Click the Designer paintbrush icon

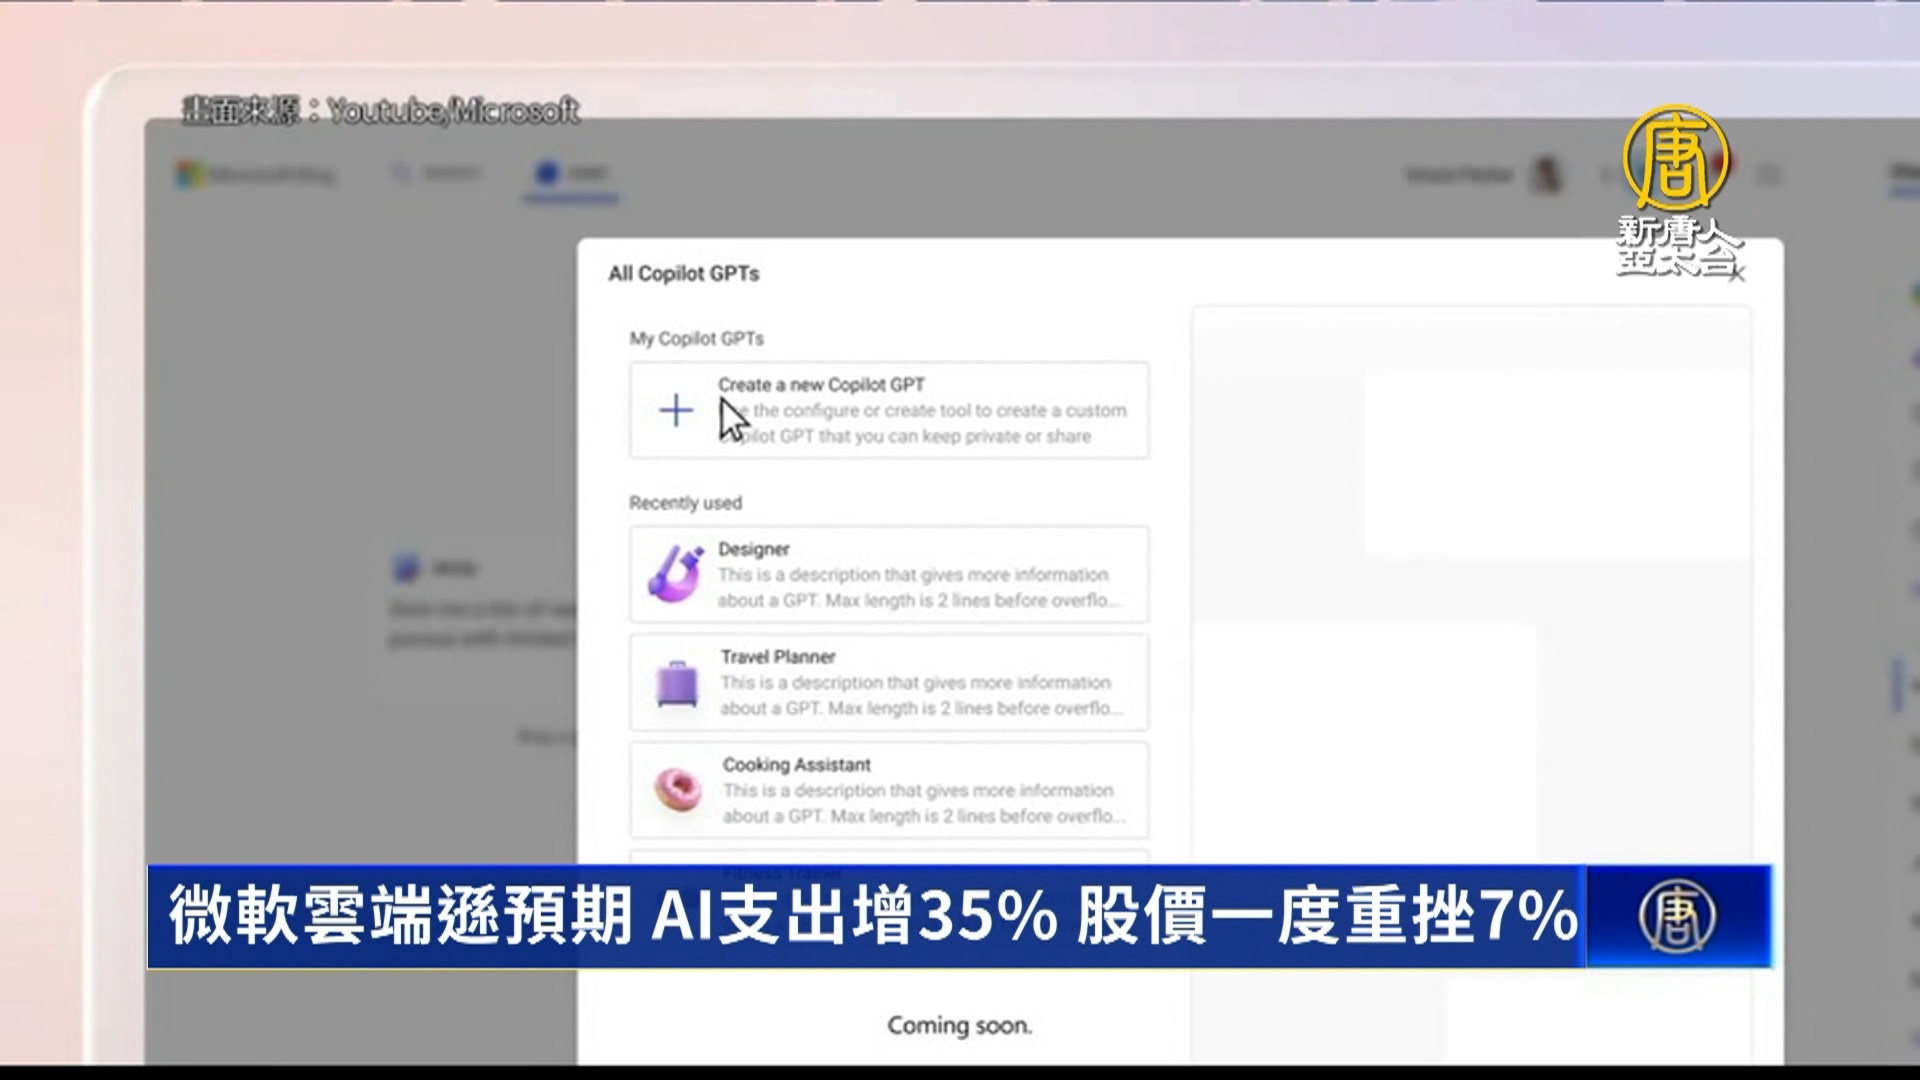tap(675, 574)
